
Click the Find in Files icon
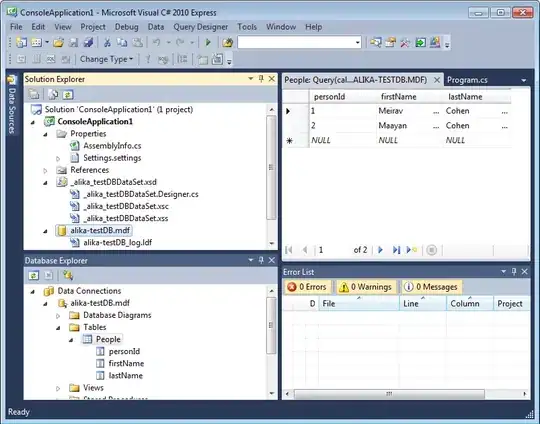click(228, 43)
